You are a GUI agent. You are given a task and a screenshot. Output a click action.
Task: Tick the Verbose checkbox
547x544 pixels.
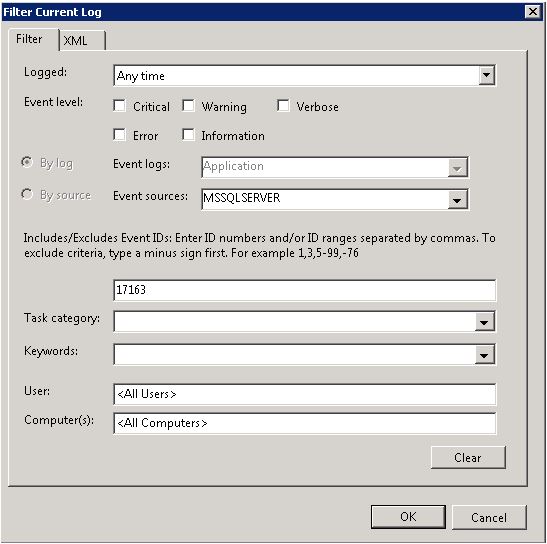click(283, 106)
